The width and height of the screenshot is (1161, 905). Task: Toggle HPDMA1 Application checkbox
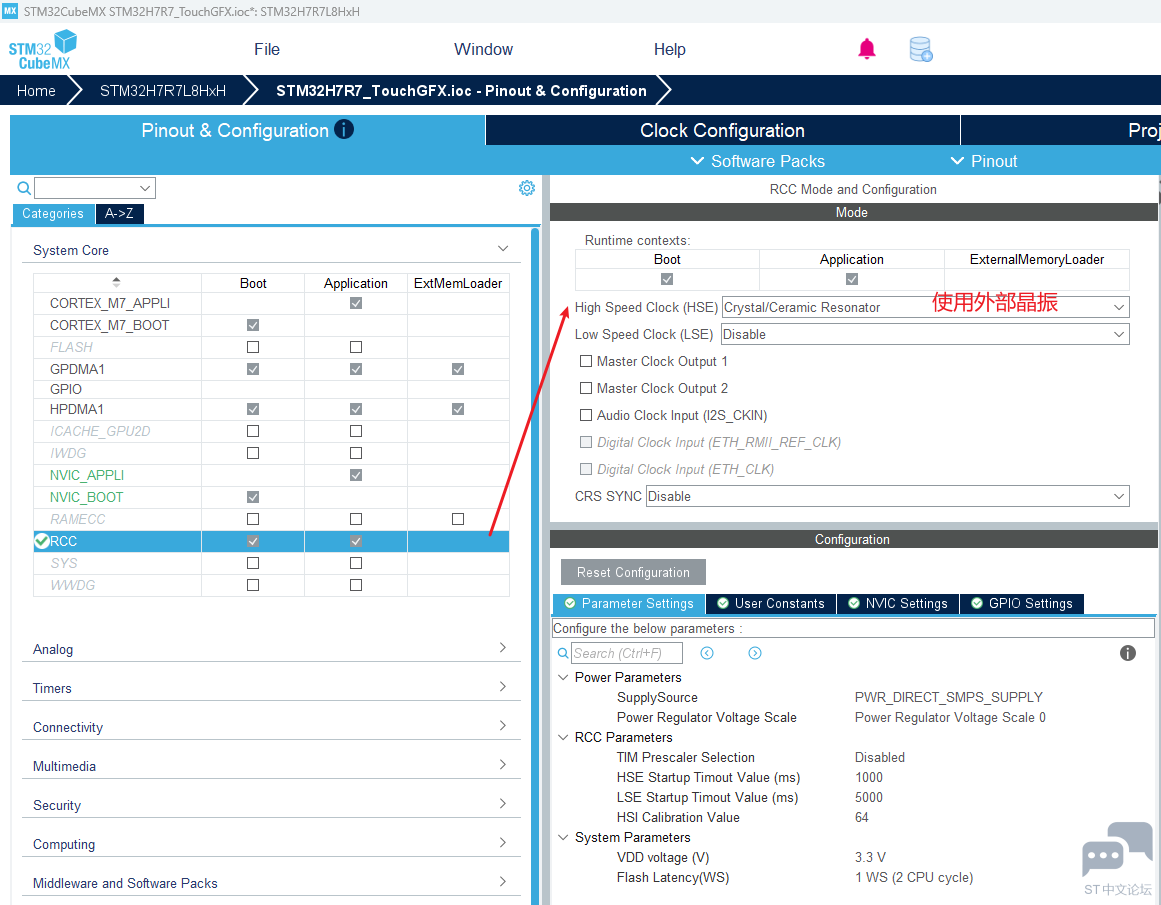pos(356,409)
